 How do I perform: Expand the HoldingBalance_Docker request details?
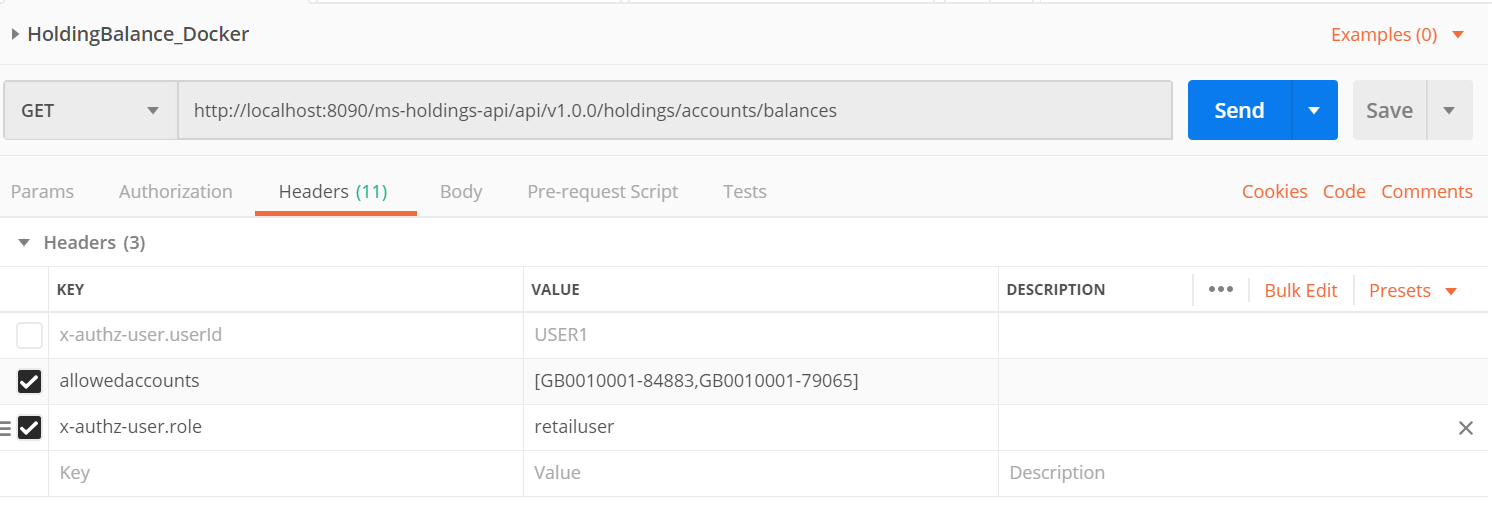(x=15, y=34)
